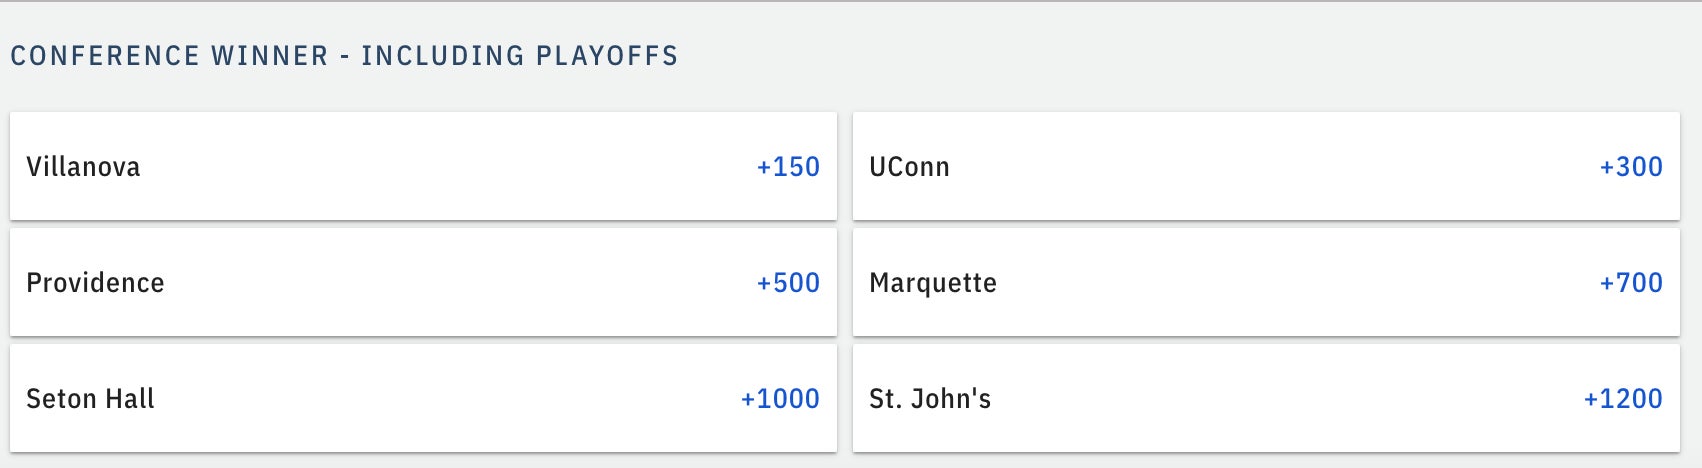Select Seton Hall +1000 odds
The image size is (1702, 468).
[x=780, y=399]
